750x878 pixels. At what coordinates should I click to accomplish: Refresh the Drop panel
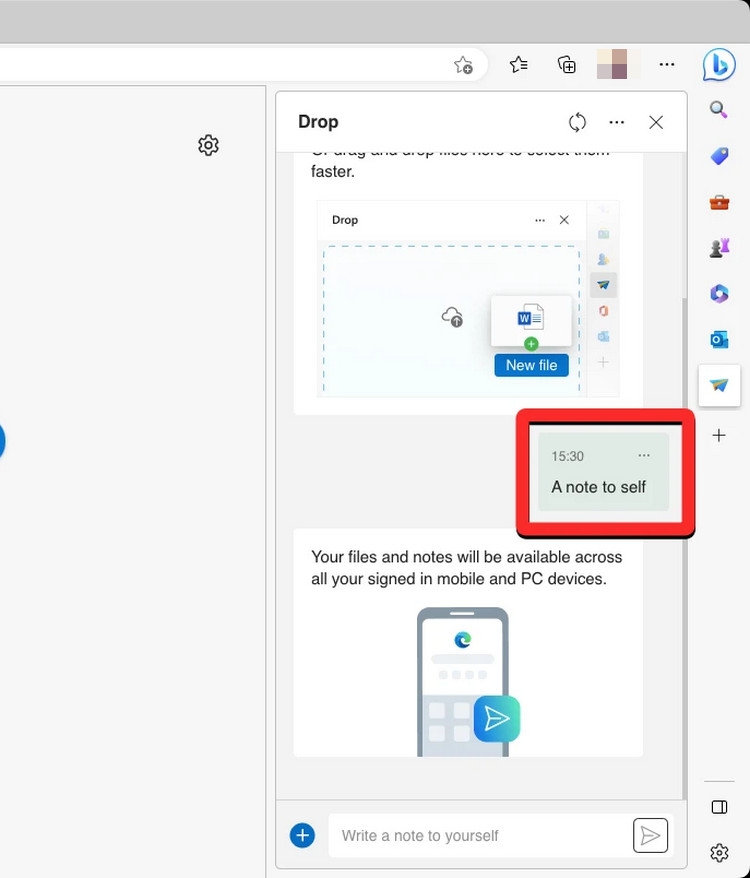[x=577, y=122]
